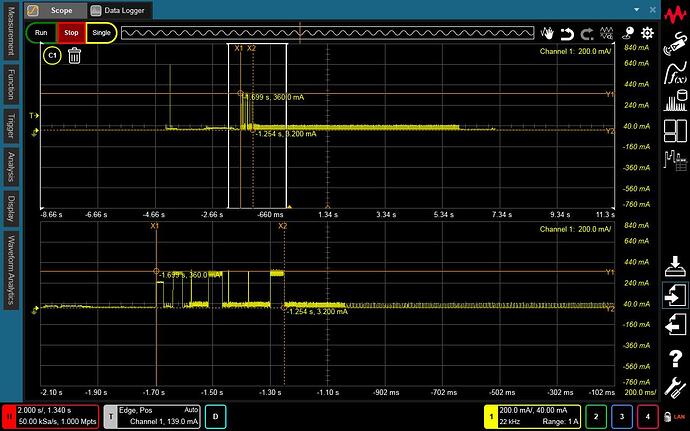Open the scope settings gear
The image size is (690, 431).
(x=645, y=32)
